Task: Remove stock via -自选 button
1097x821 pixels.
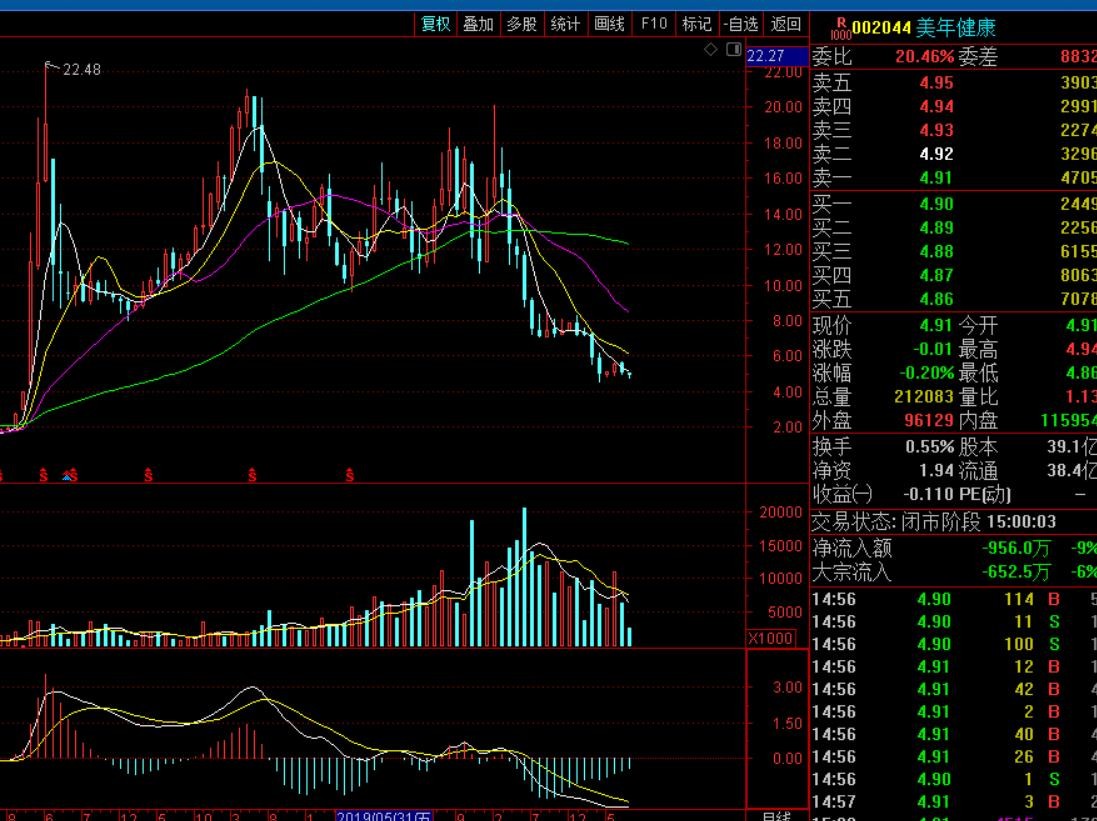Action: pos(741,24)
